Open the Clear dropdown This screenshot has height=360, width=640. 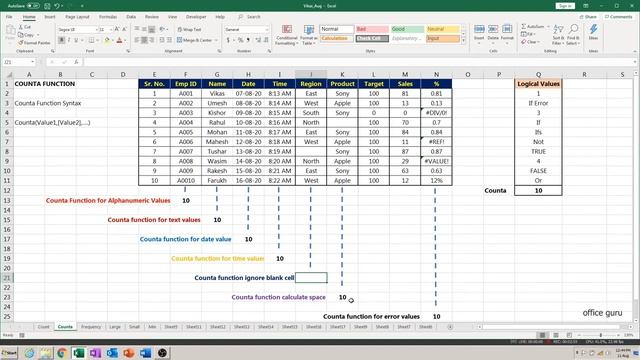point(530,42)
